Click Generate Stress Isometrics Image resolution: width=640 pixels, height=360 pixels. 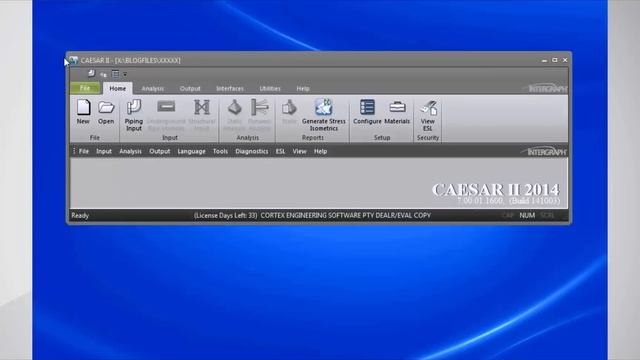[x=324, y=115]
